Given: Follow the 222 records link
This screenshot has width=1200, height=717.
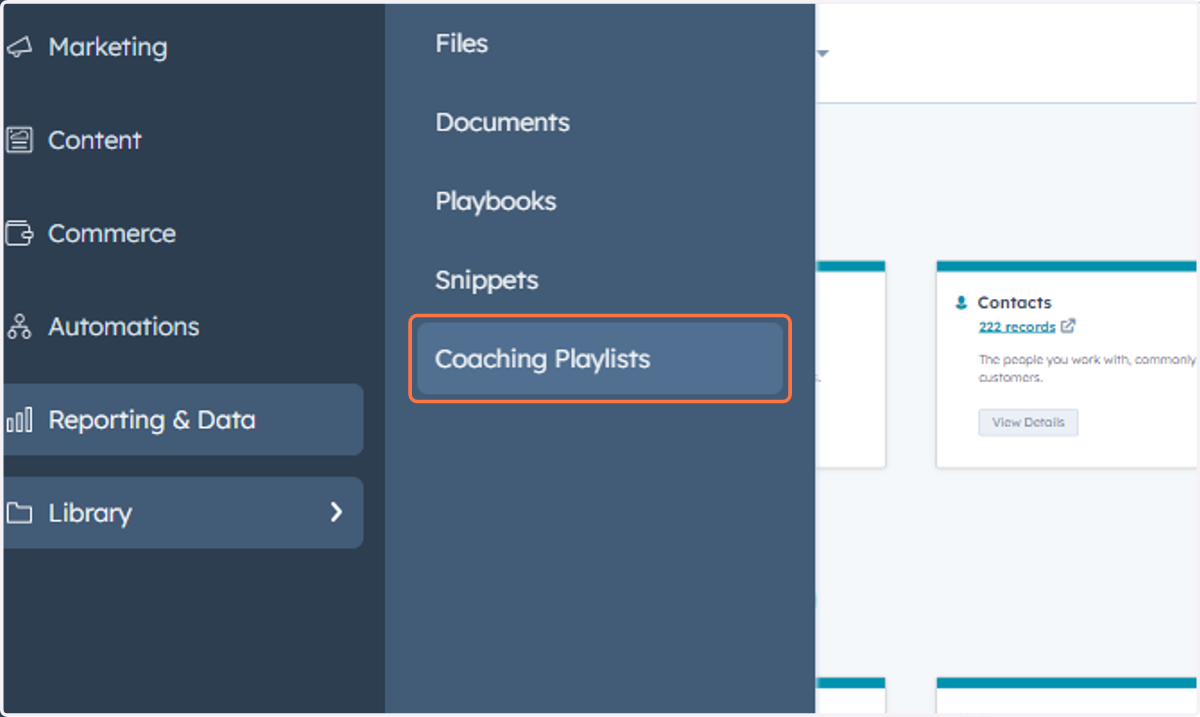Looking at the screenshot, I should [x=1017, y=326].
